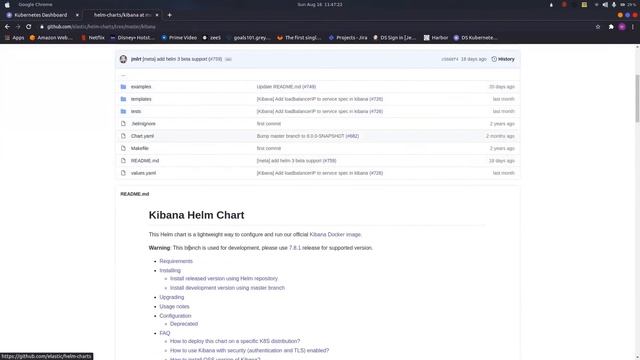This screenshot has height=360, width=640.
Task: Open the examples folder icon
Action: pos(123,87)
